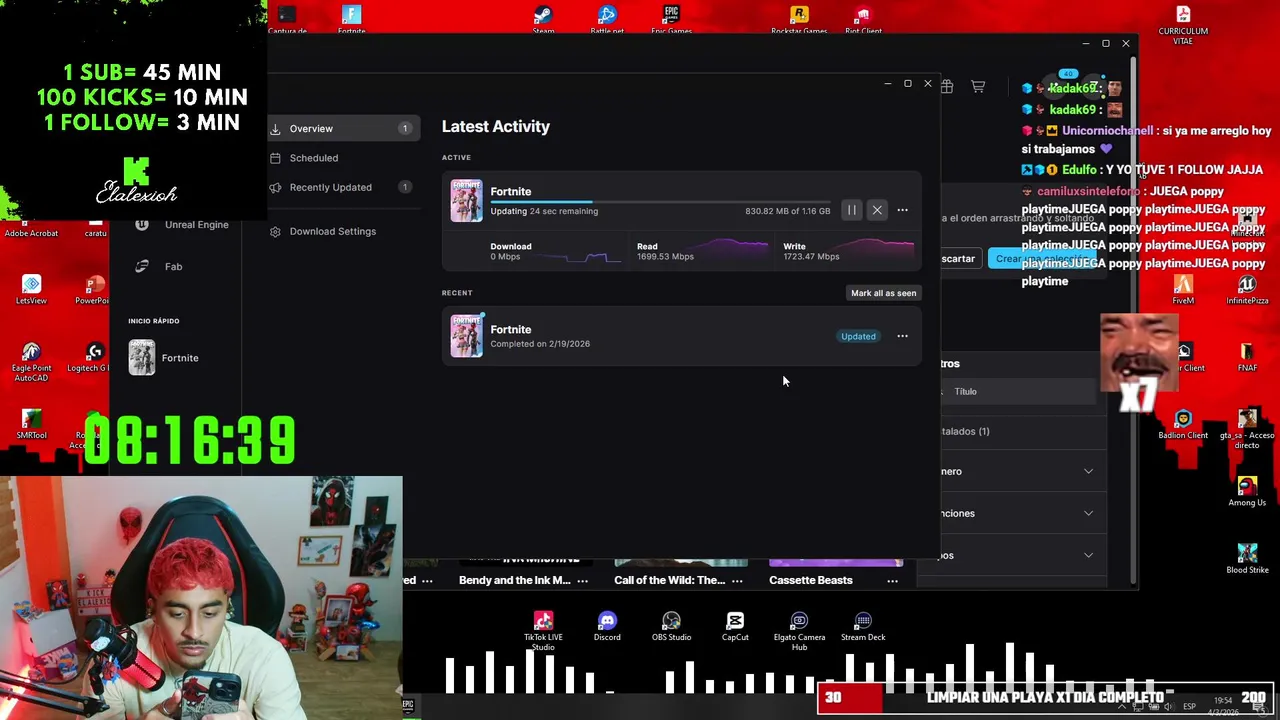
Task: Launch Fortnite from Inicio Rápido
Action: tap(165, 357)
